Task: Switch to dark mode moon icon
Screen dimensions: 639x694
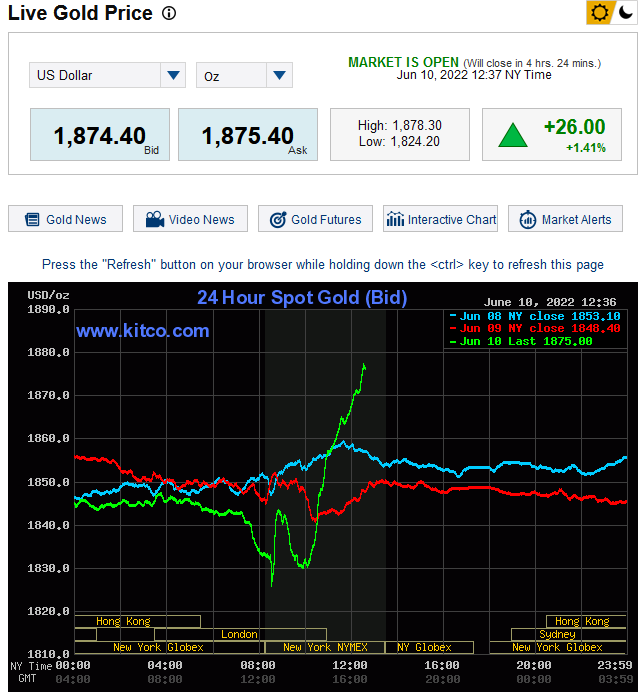Action: click(625, 12)
